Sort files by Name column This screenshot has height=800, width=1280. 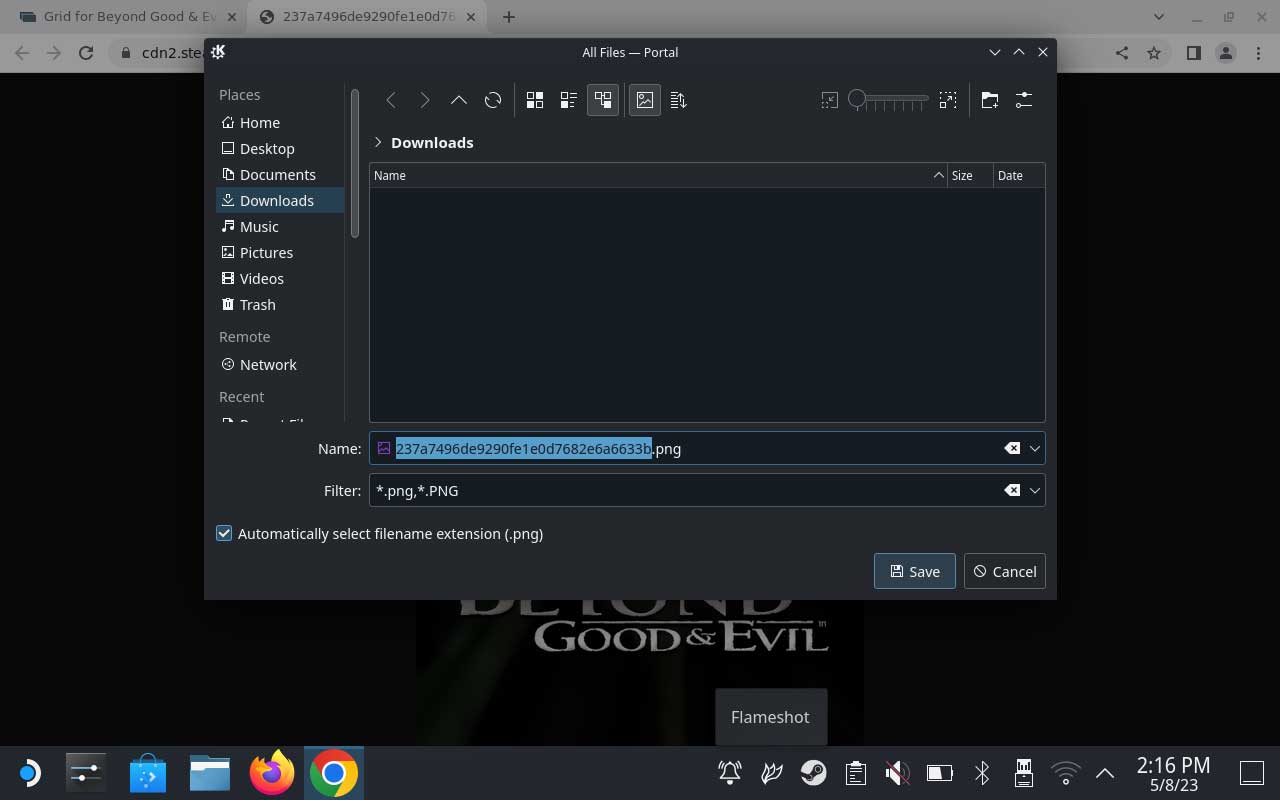[658, 175]
